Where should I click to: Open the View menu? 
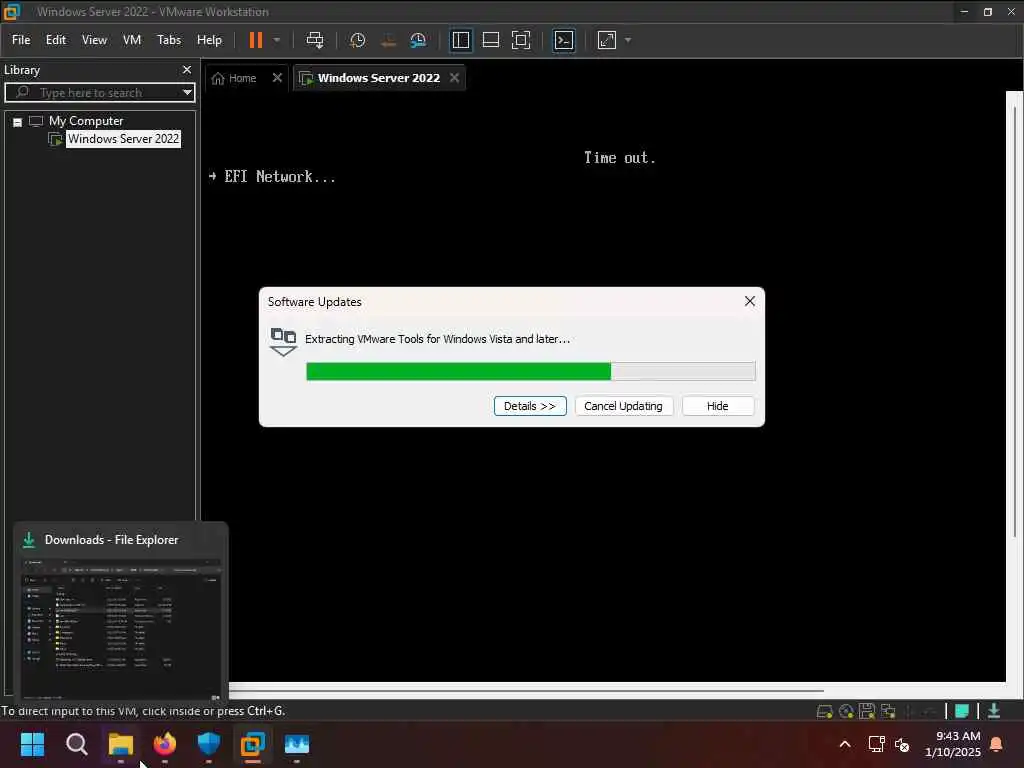pos(94,40)
